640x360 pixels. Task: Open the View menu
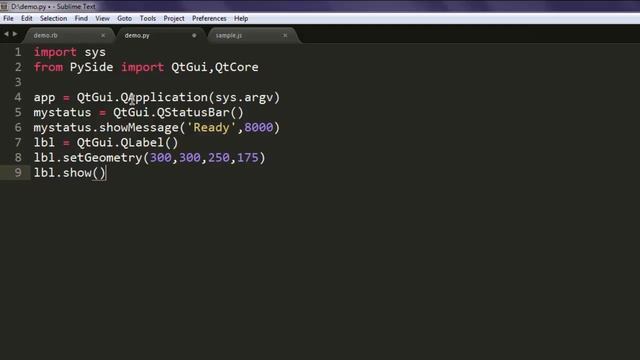pos(102,18)
